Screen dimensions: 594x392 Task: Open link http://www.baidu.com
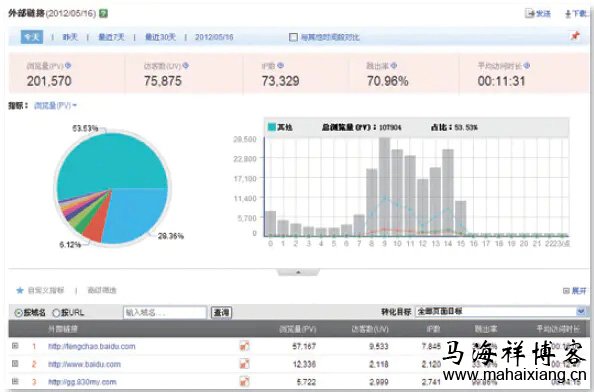coord(84,364)
